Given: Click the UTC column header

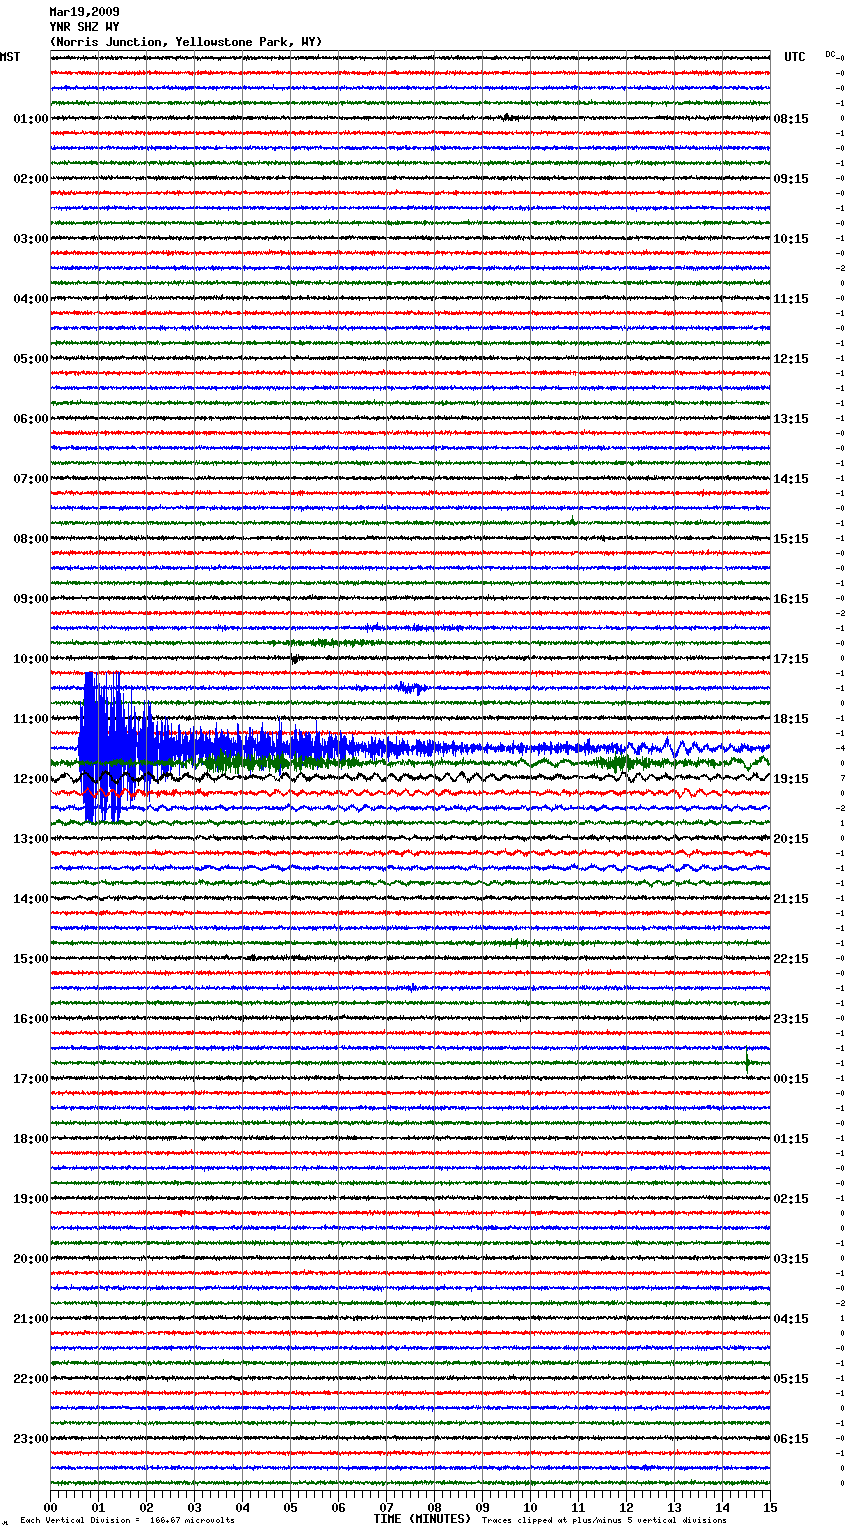Looking at the screenshot, I should click(795, 57).
